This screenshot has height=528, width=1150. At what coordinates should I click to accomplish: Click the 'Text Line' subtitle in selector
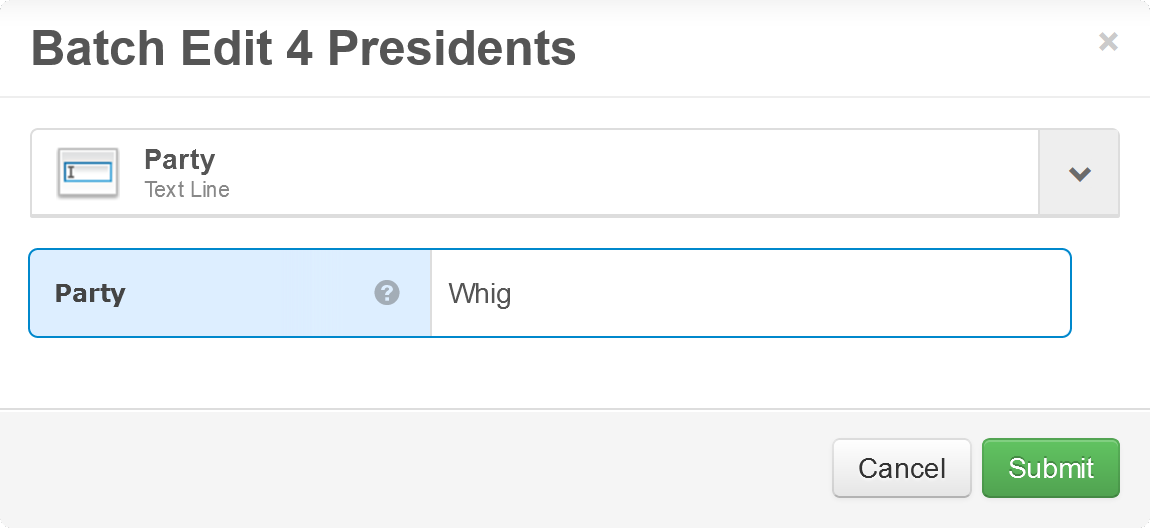[187, 190]
